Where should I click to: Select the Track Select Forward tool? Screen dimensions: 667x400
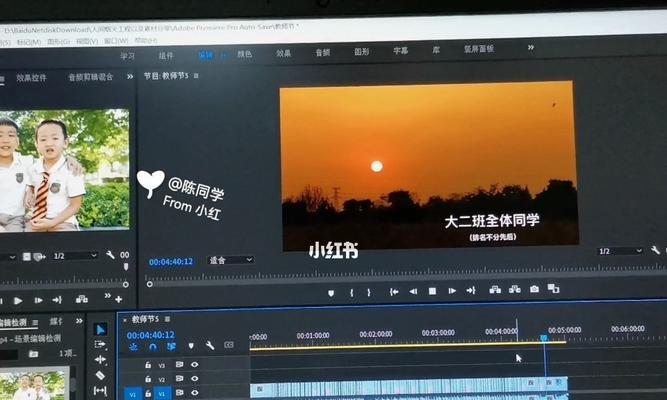click(x=100, y=344)
